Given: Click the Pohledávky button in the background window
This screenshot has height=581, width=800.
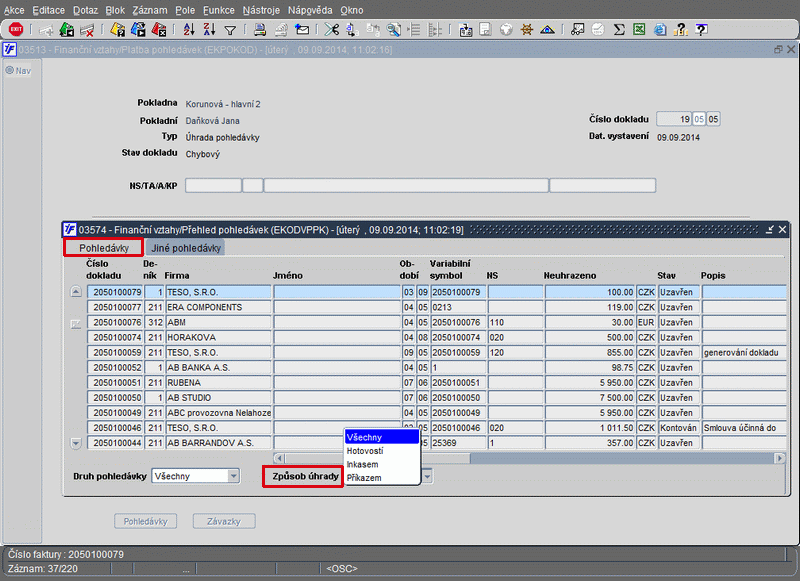Looking at the screenshot, I should point(145,521).
